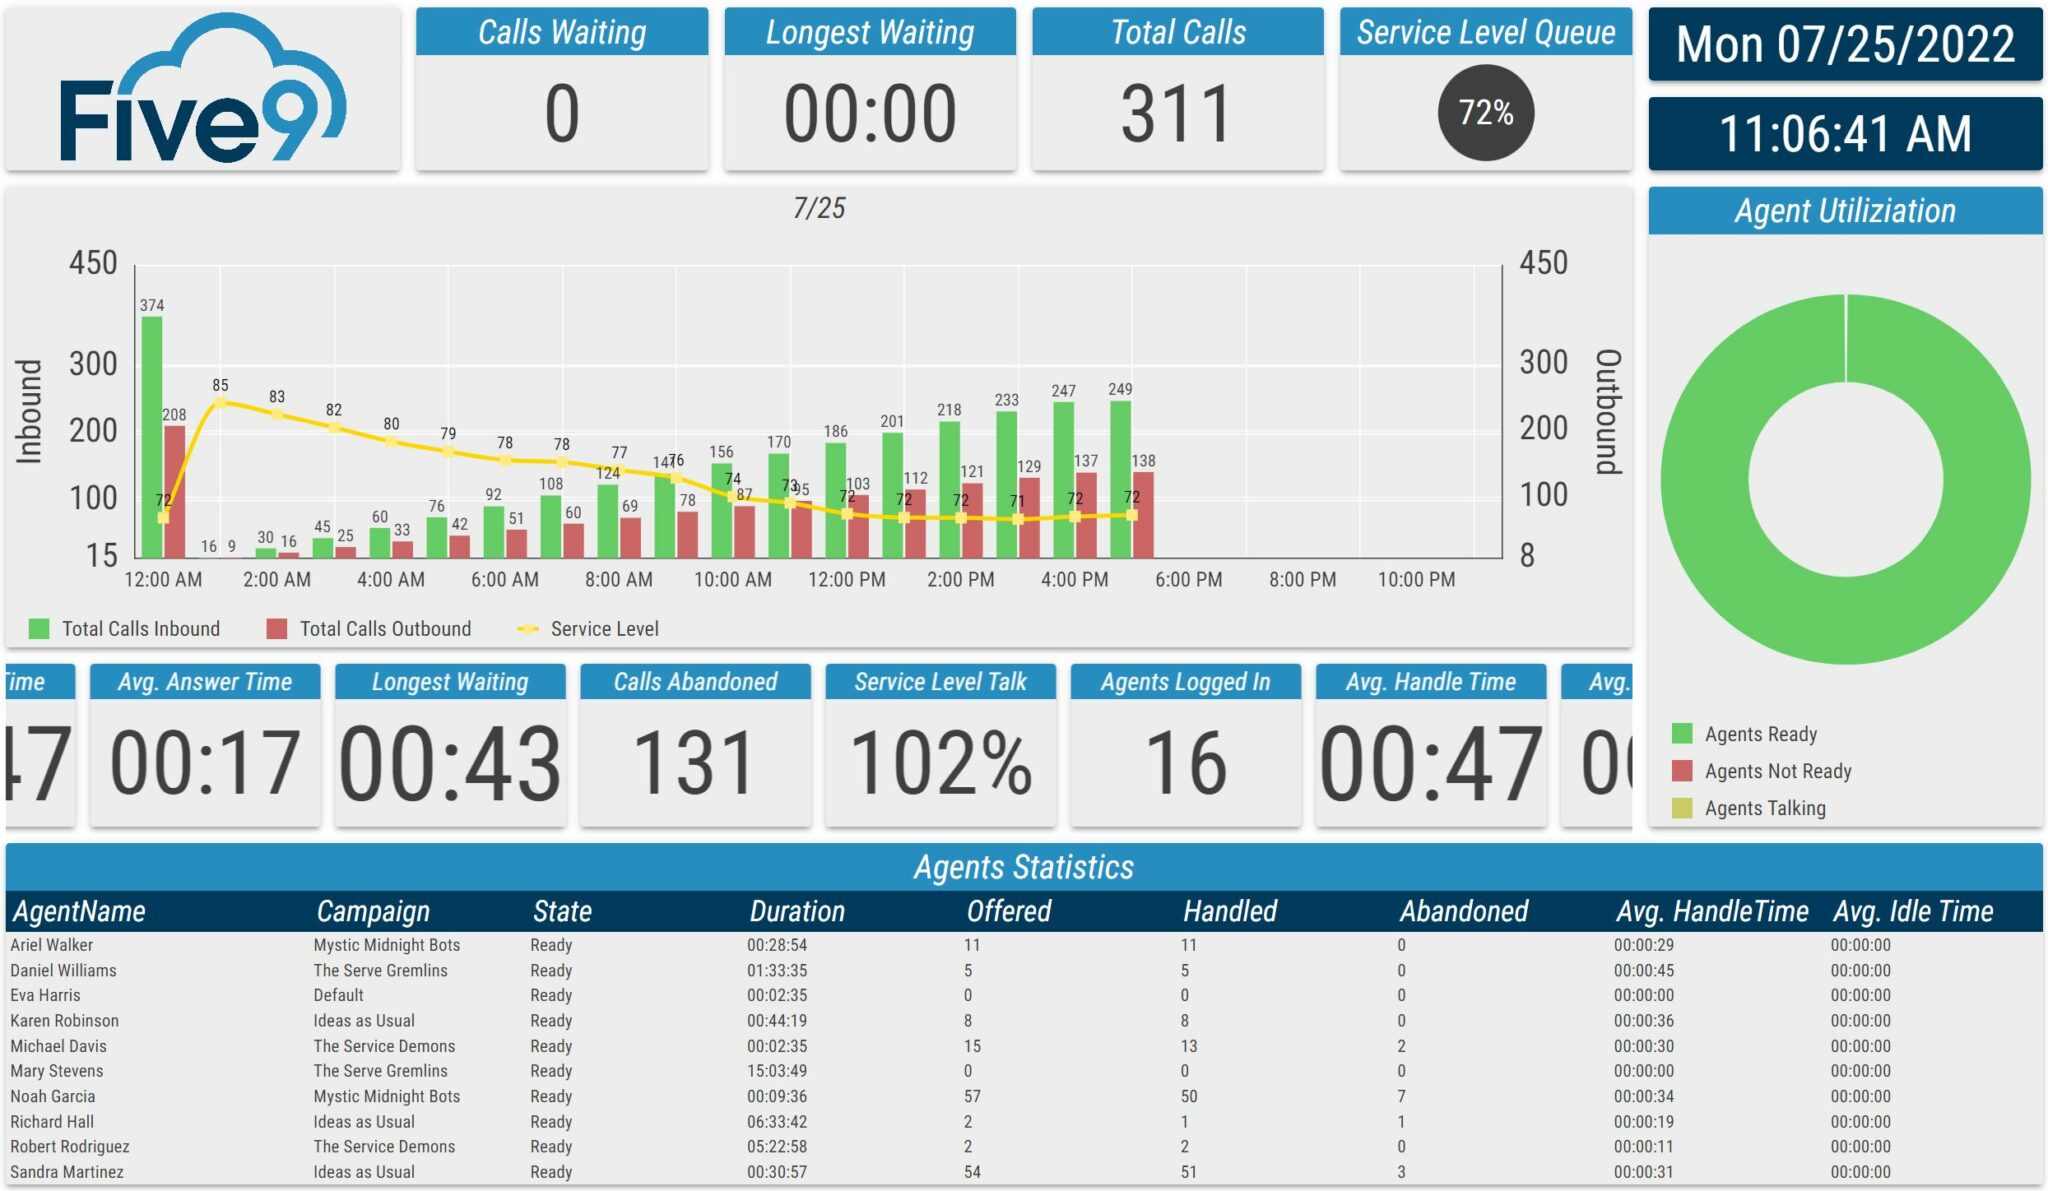2048x1191 pixels.
Task: Open the AgentName column sort dropdown
Action: click(77, 912)
